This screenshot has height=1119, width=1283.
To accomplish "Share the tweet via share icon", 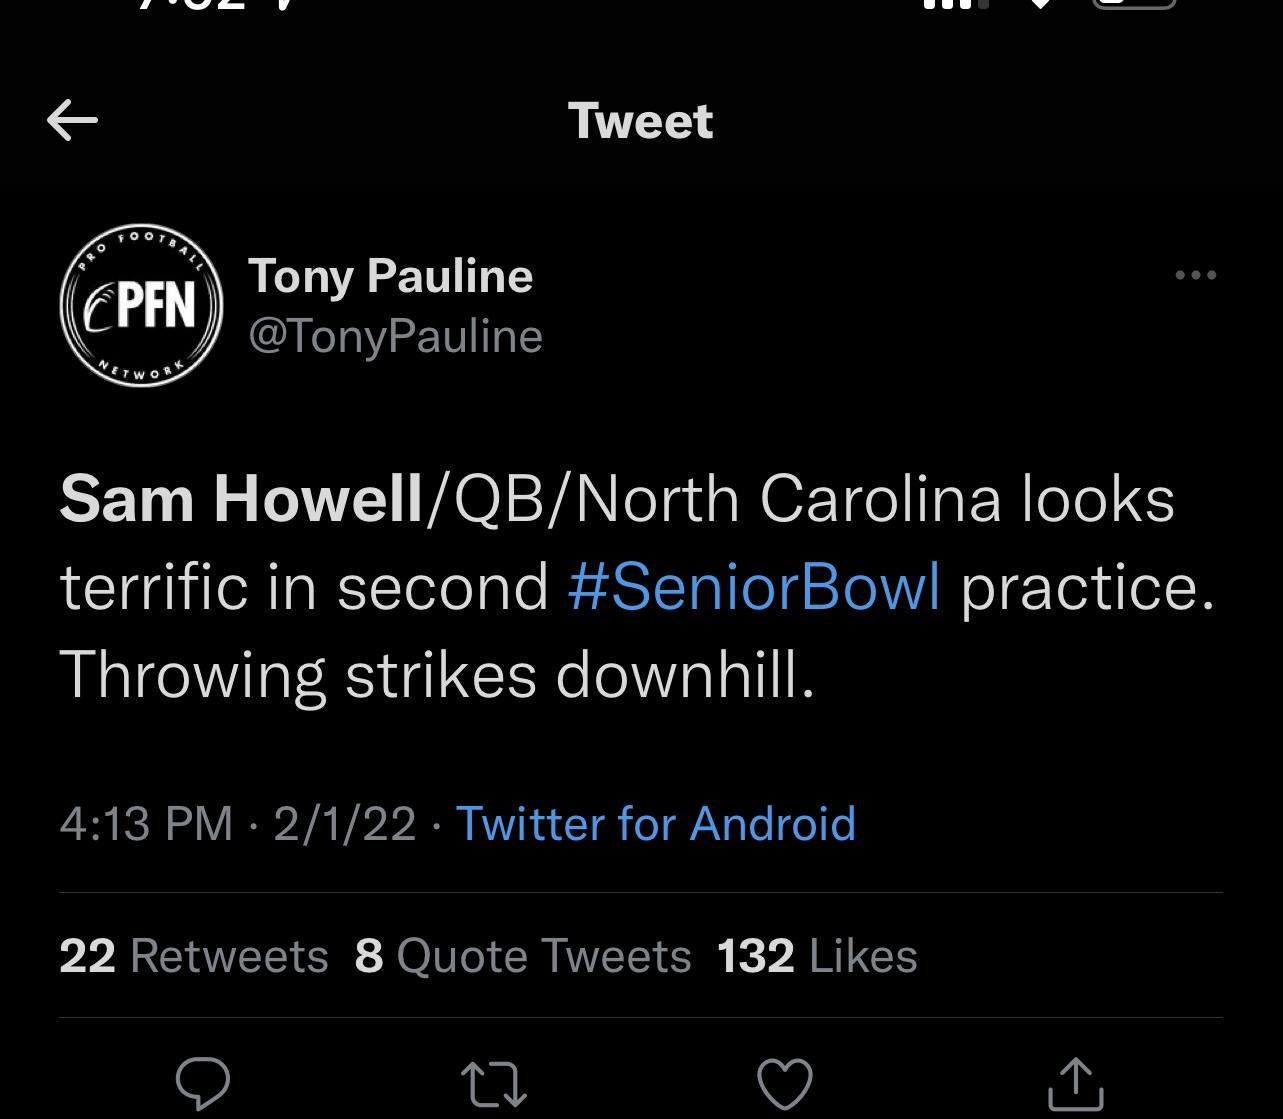I will click(x=1076, y=1084).
